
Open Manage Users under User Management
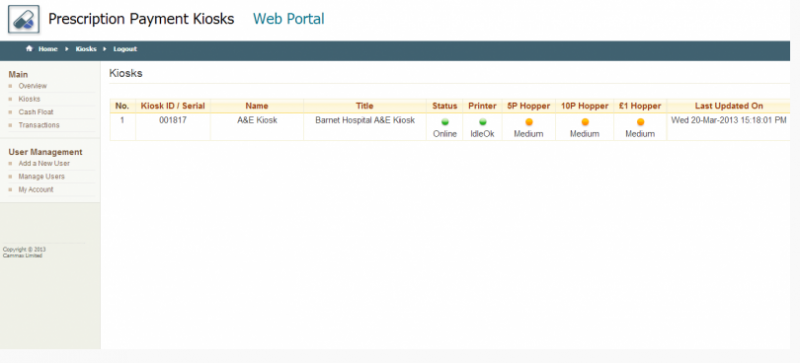[x=41, y=177]
